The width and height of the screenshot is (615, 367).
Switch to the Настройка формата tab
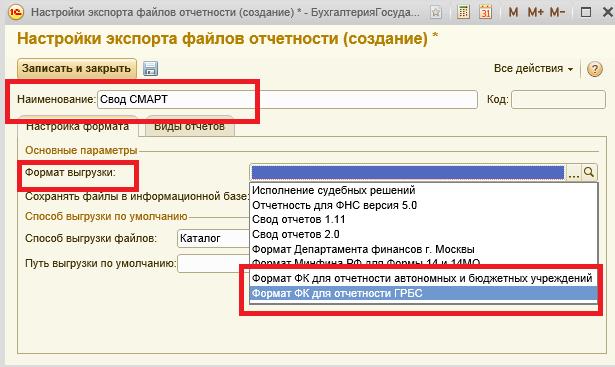pos(78,127)
